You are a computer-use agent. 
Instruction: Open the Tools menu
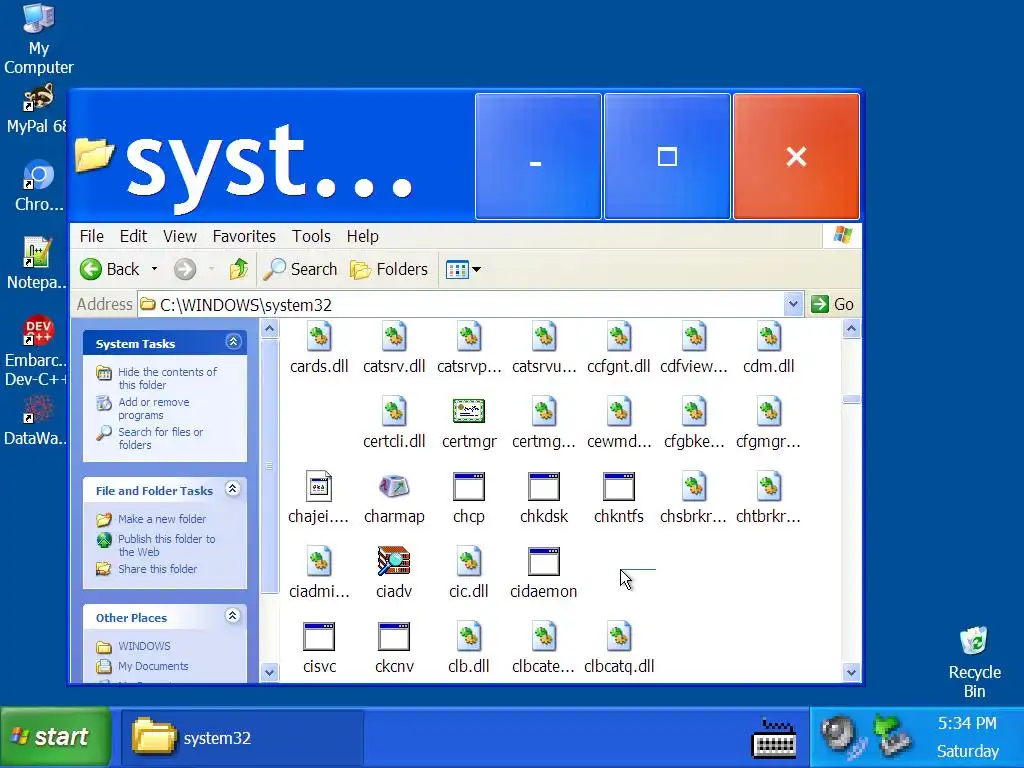click(x=311, y=236)
